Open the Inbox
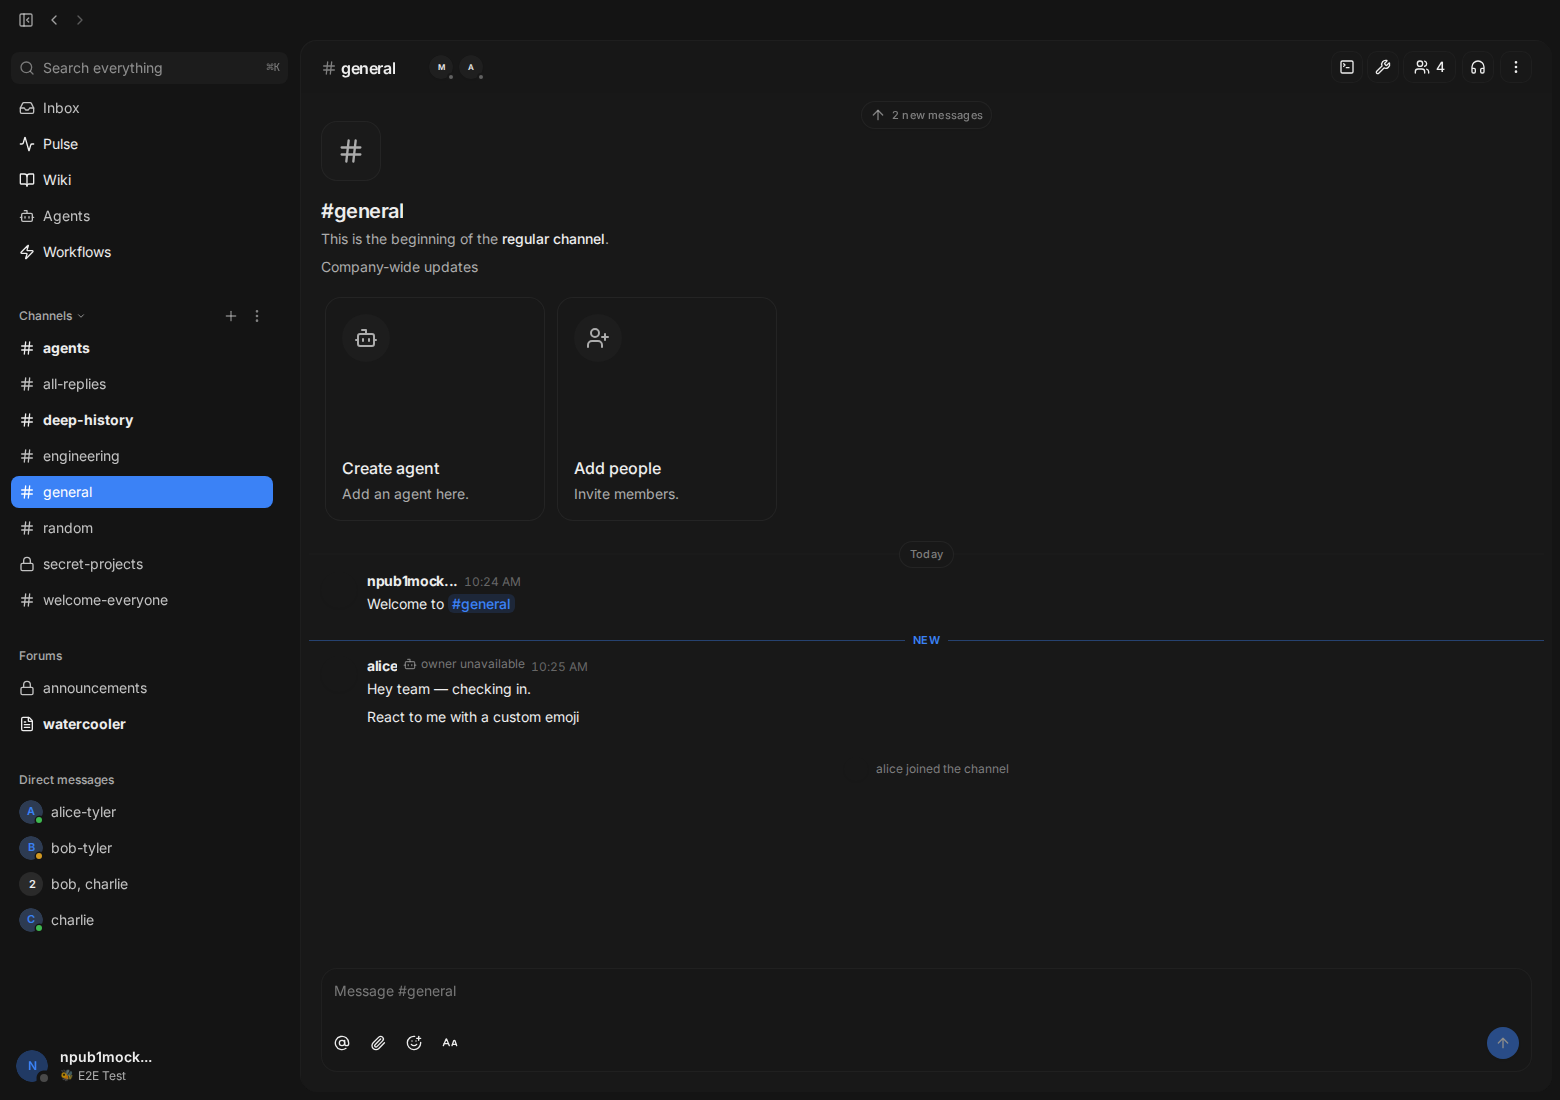1560x1100 pixels. 142,108
